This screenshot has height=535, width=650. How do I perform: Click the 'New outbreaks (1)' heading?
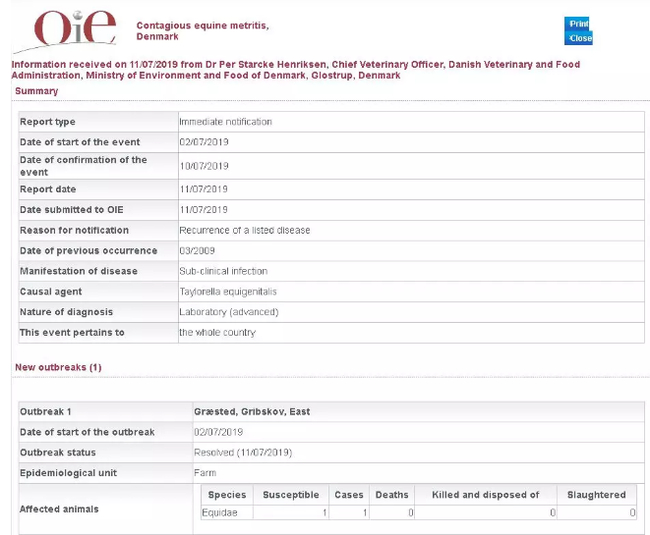(x=58, y=368)
